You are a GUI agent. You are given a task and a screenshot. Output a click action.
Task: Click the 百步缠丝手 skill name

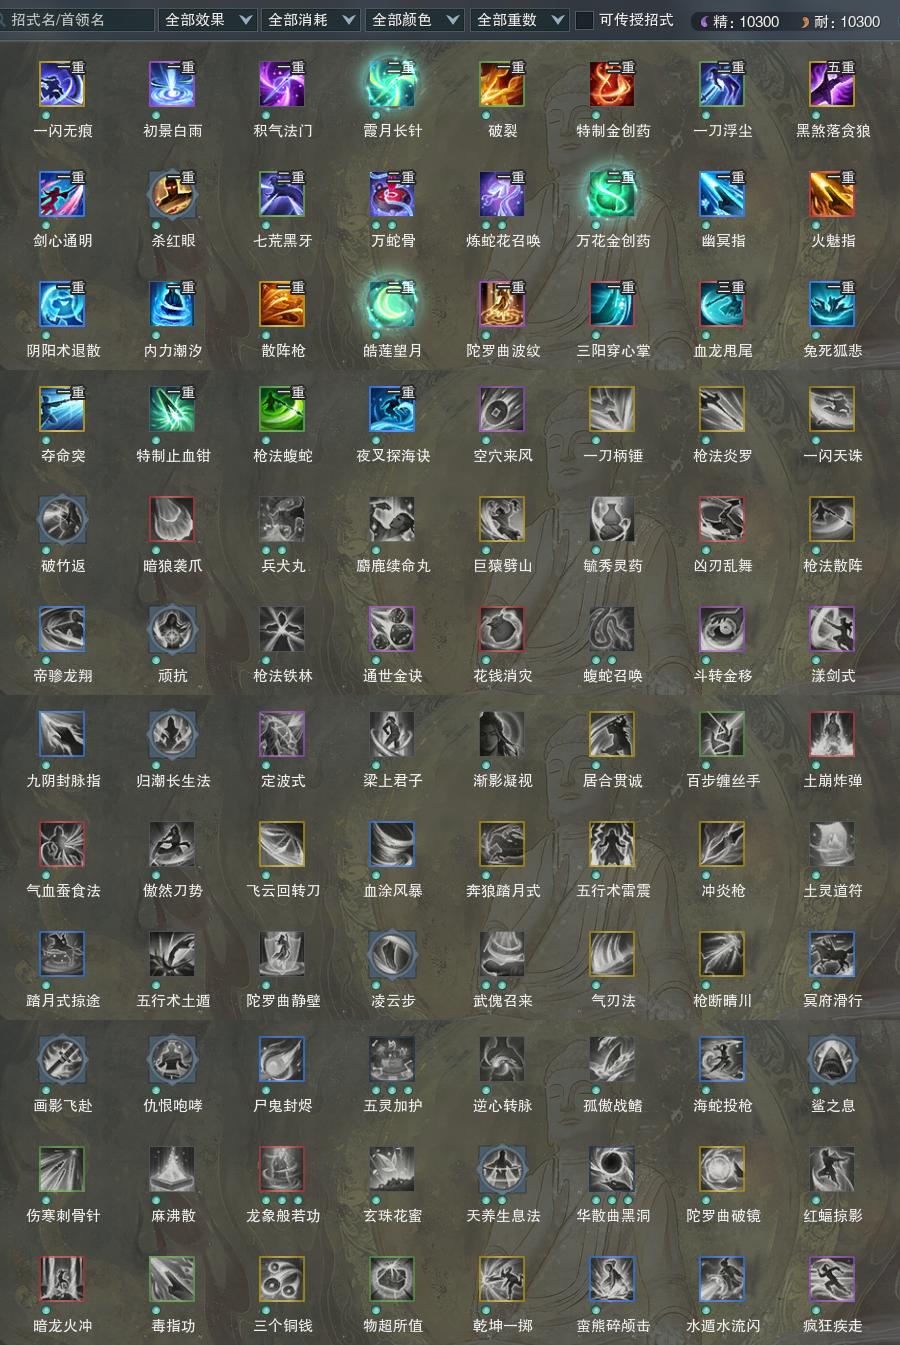pos(723,781)
